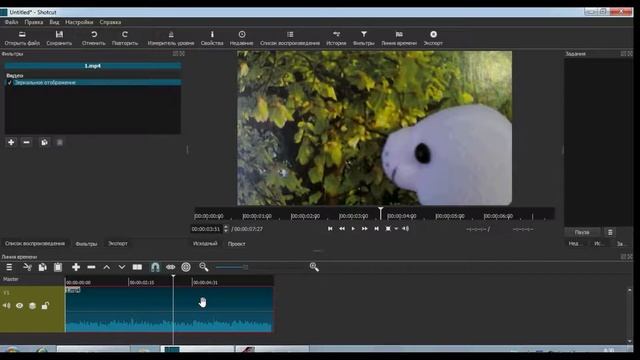Open the Справка menu
This screenshot has height=360, width=640.
110,22
